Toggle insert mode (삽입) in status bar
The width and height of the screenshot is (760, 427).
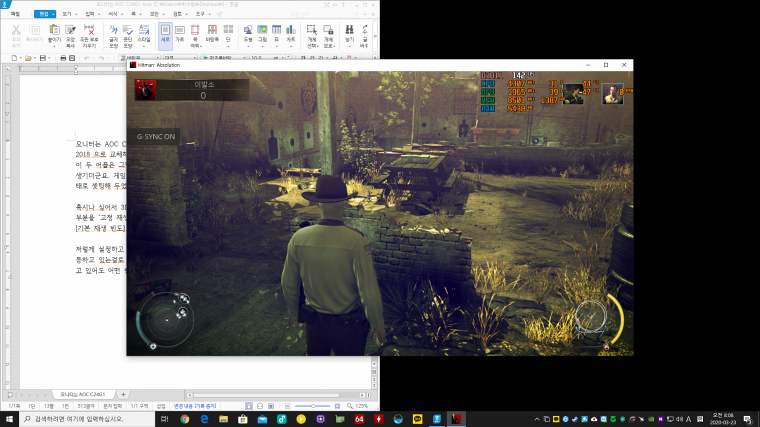pos(161,406)
